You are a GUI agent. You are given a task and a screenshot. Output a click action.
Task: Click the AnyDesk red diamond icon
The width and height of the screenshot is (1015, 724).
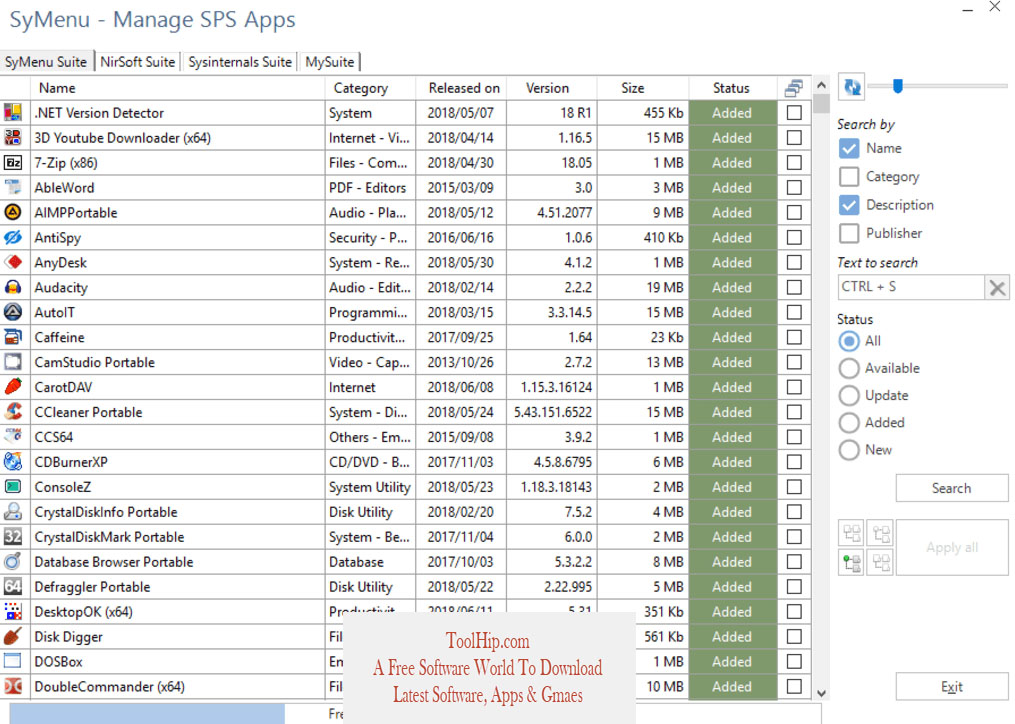[13, 262]
